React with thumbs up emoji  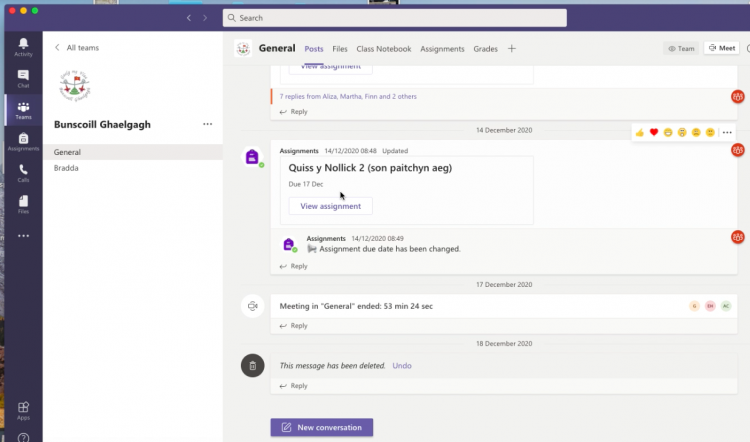(x=640, y=133)
